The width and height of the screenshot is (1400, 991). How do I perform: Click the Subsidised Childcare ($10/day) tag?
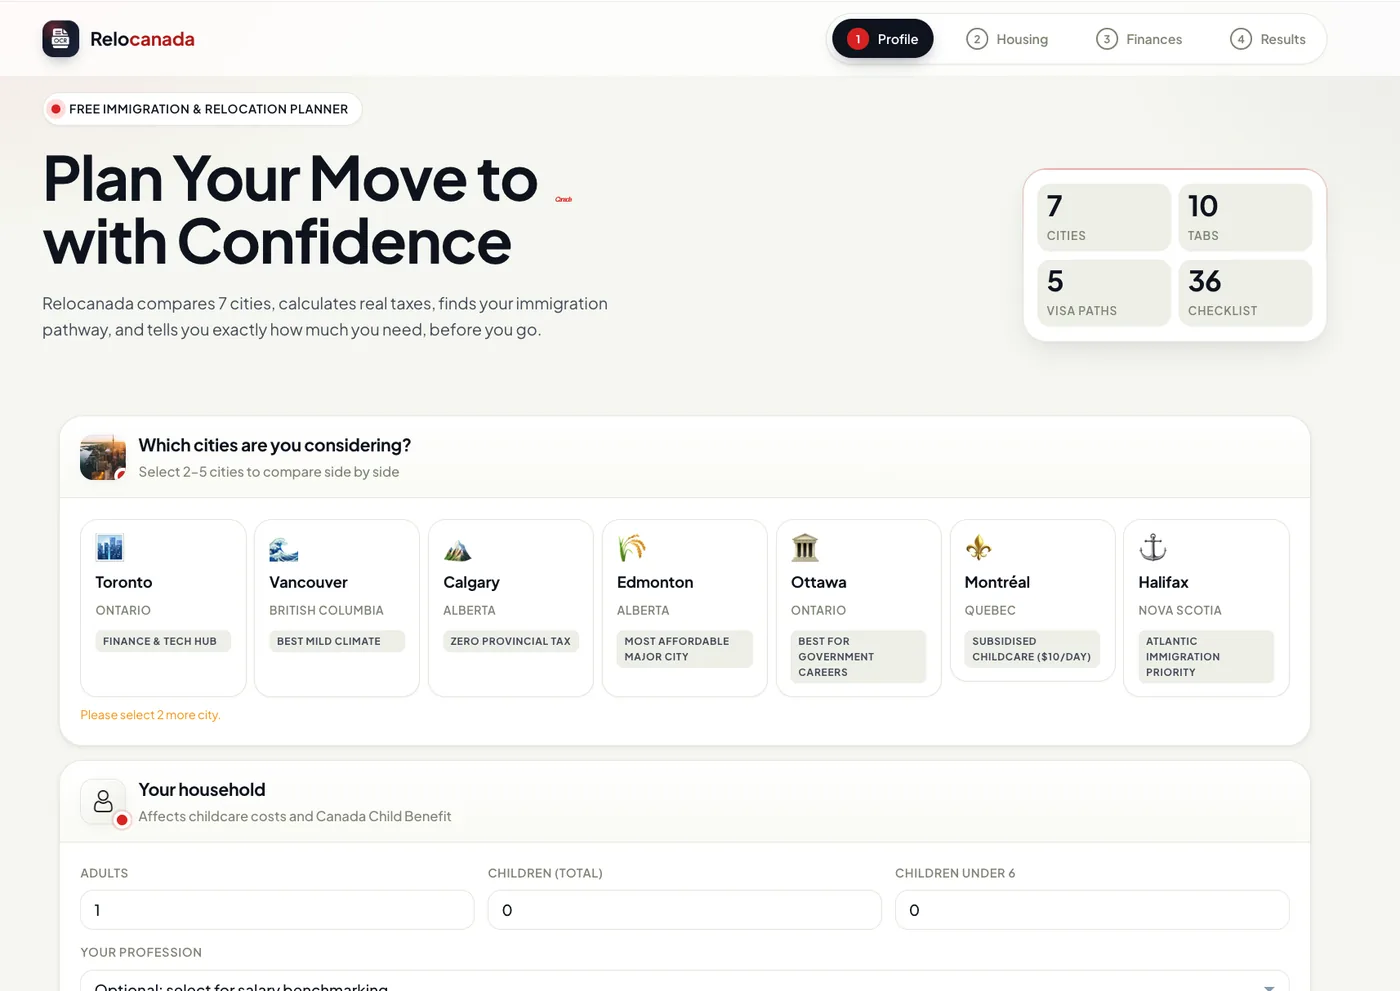[1032, 649]
